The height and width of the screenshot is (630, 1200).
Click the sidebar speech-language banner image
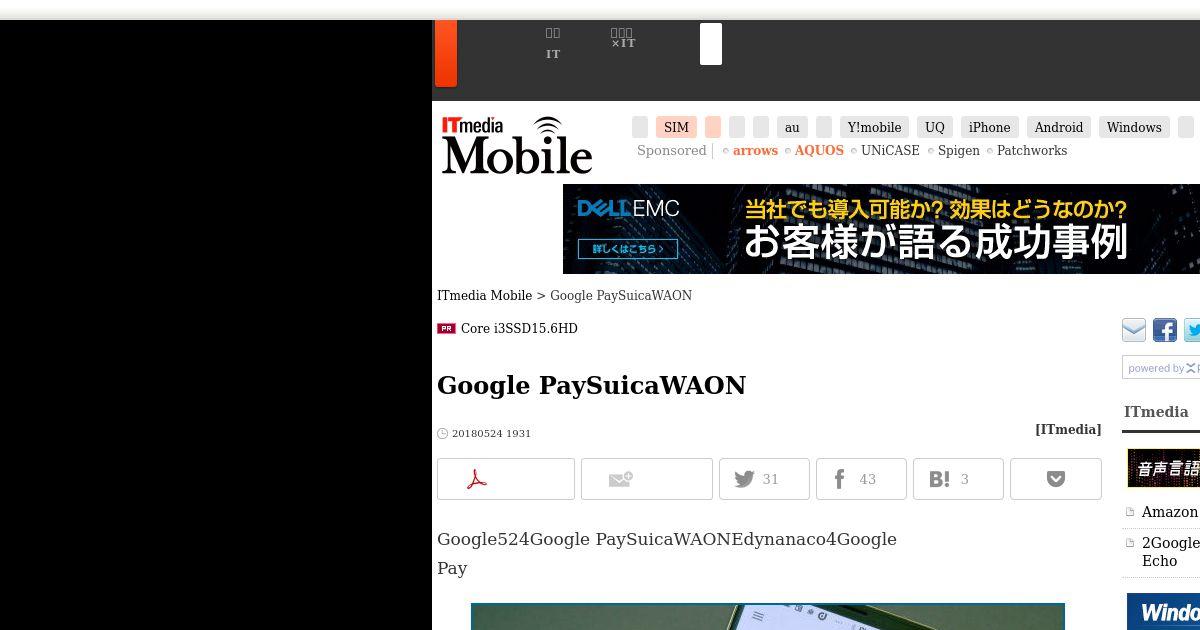pyautogui.click(x=1163, y=468)
